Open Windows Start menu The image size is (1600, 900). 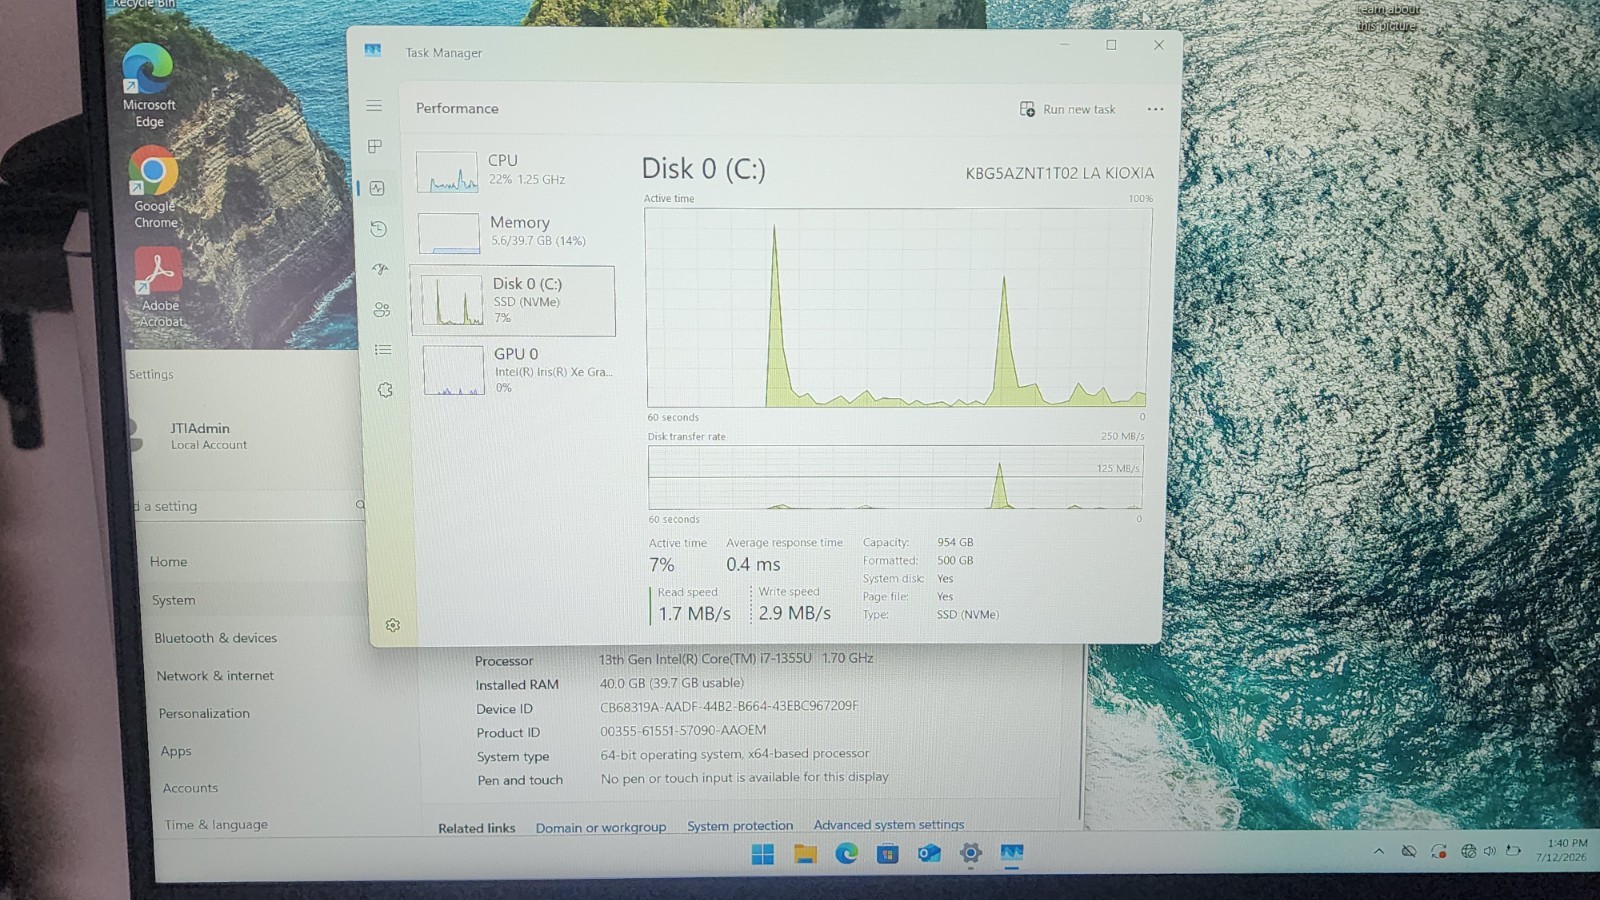point(763,854)
